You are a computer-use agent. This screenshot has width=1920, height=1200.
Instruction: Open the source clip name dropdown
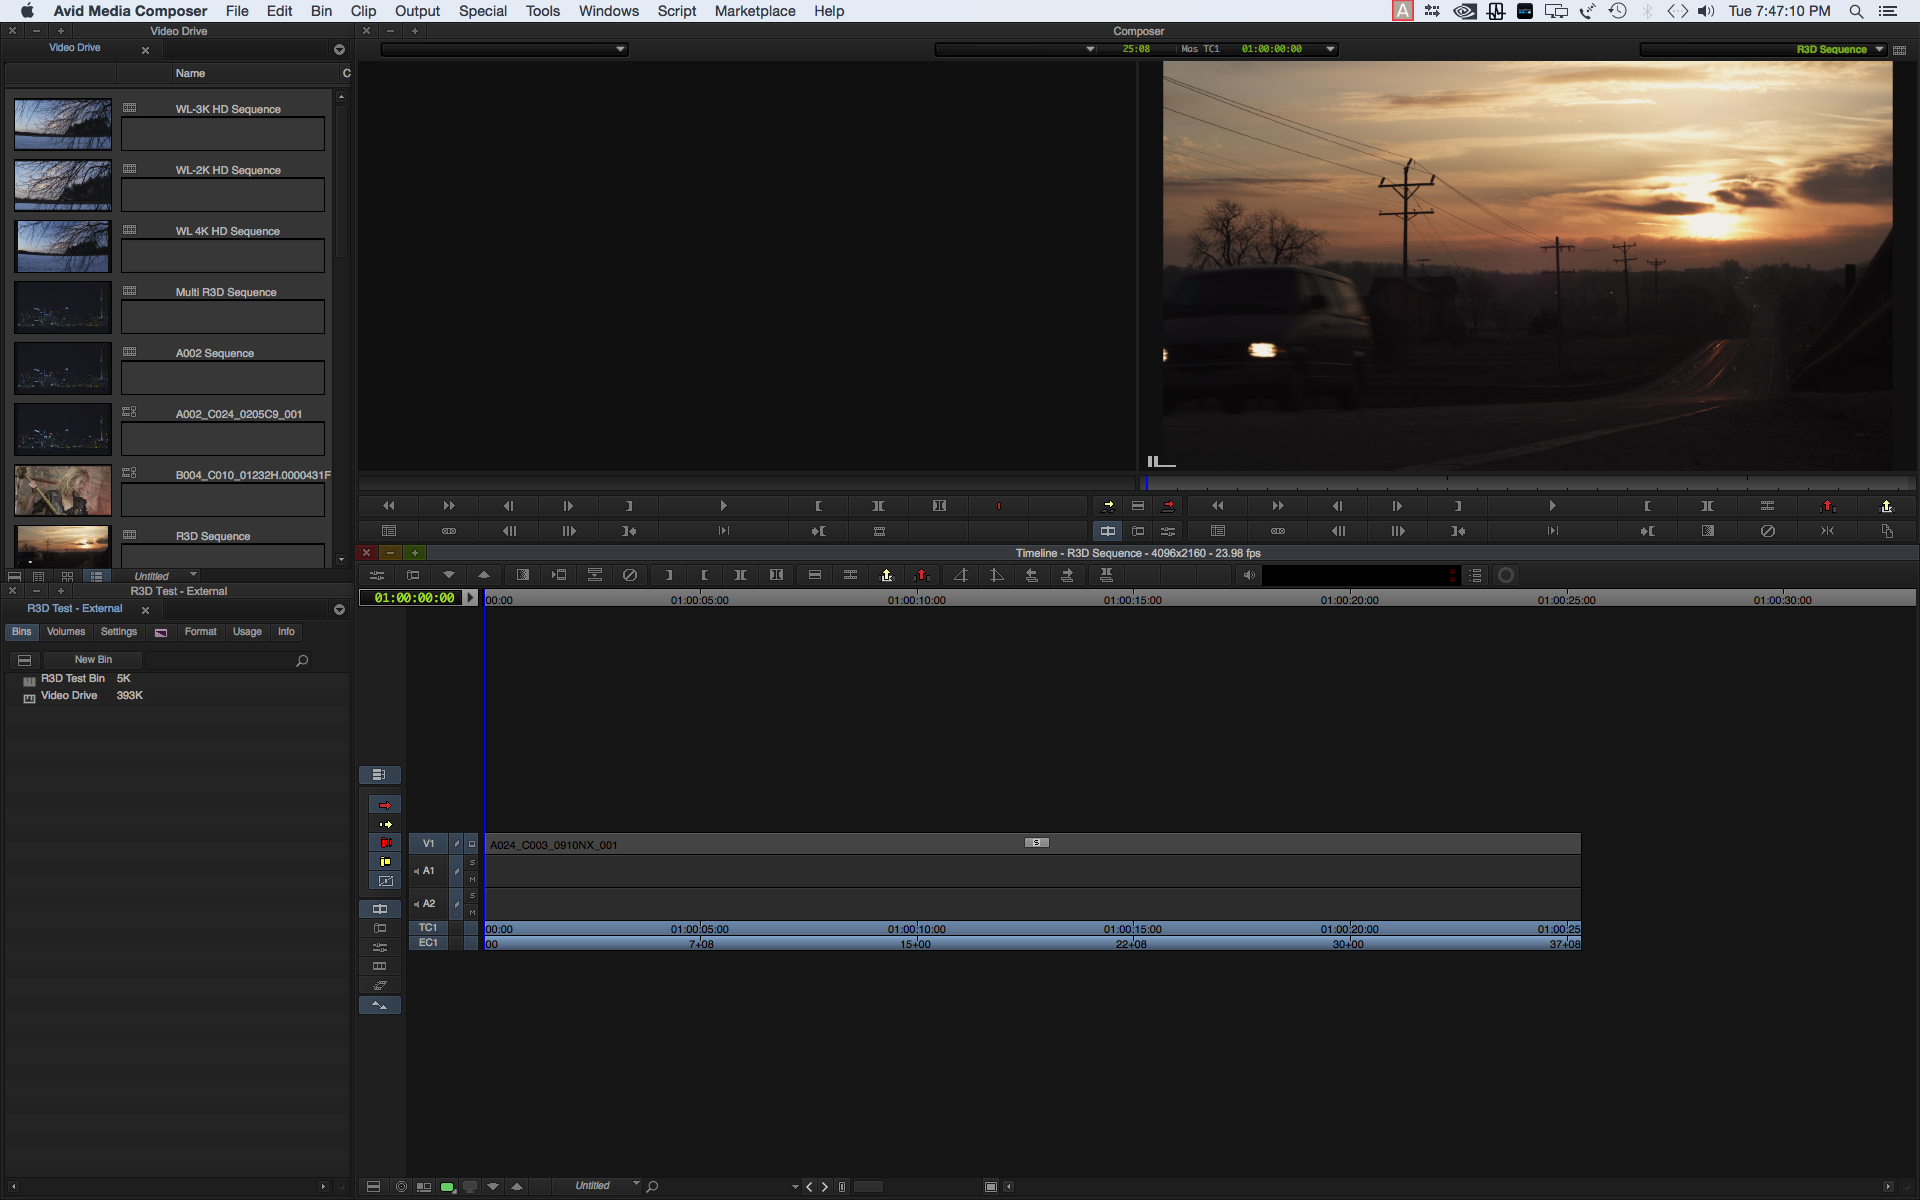pos(620,49)
